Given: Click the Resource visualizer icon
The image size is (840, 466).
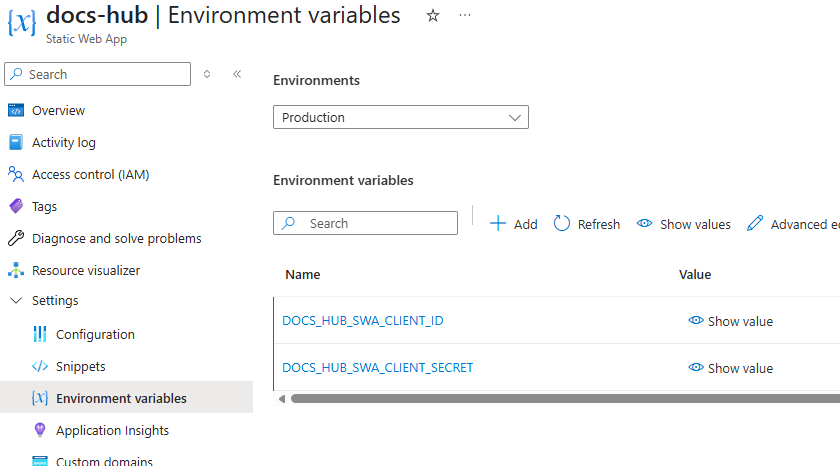Looking at the screenshot, I should [x=16, y=270].
